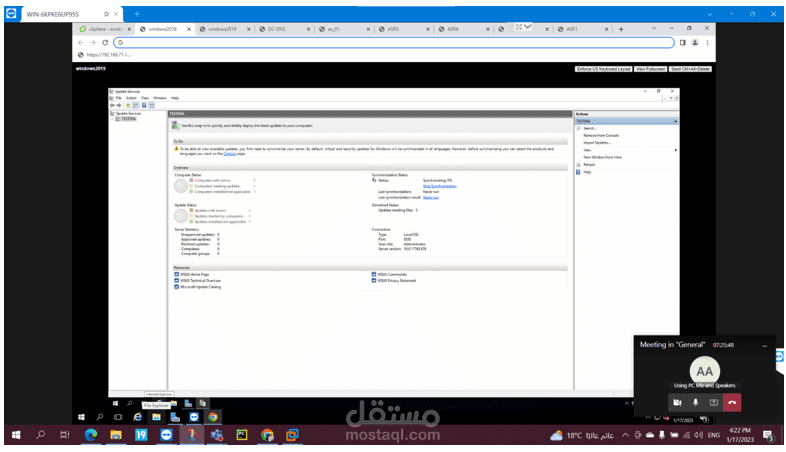The image size is (786, 452).
Task: Open Chrome in the remote session taskbar
Action: [213, 417]
